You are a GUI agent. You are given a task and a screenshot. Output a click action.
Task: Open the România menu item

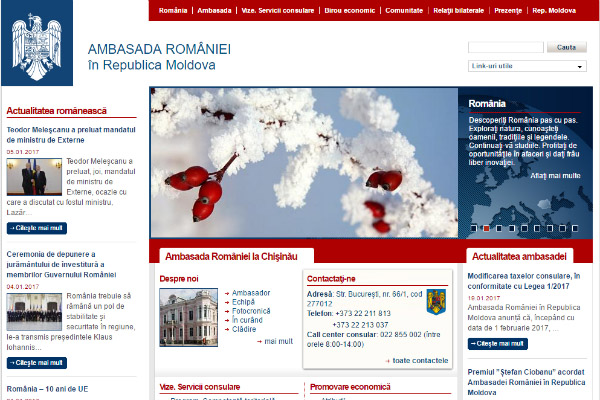(172, 10)
